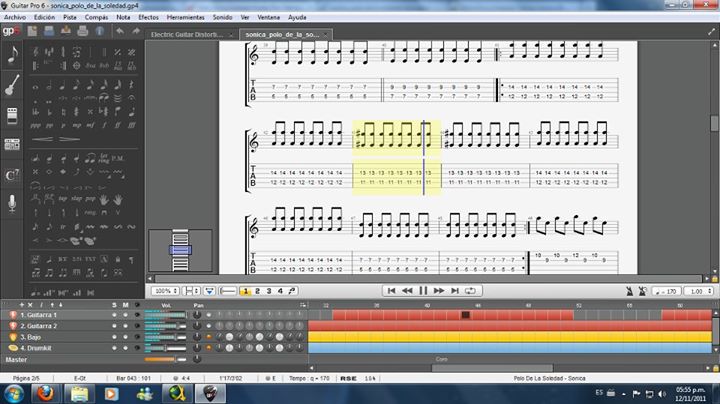Pause playback with the pause button
The image size is (720, 404).
click(x=424, y=291)
